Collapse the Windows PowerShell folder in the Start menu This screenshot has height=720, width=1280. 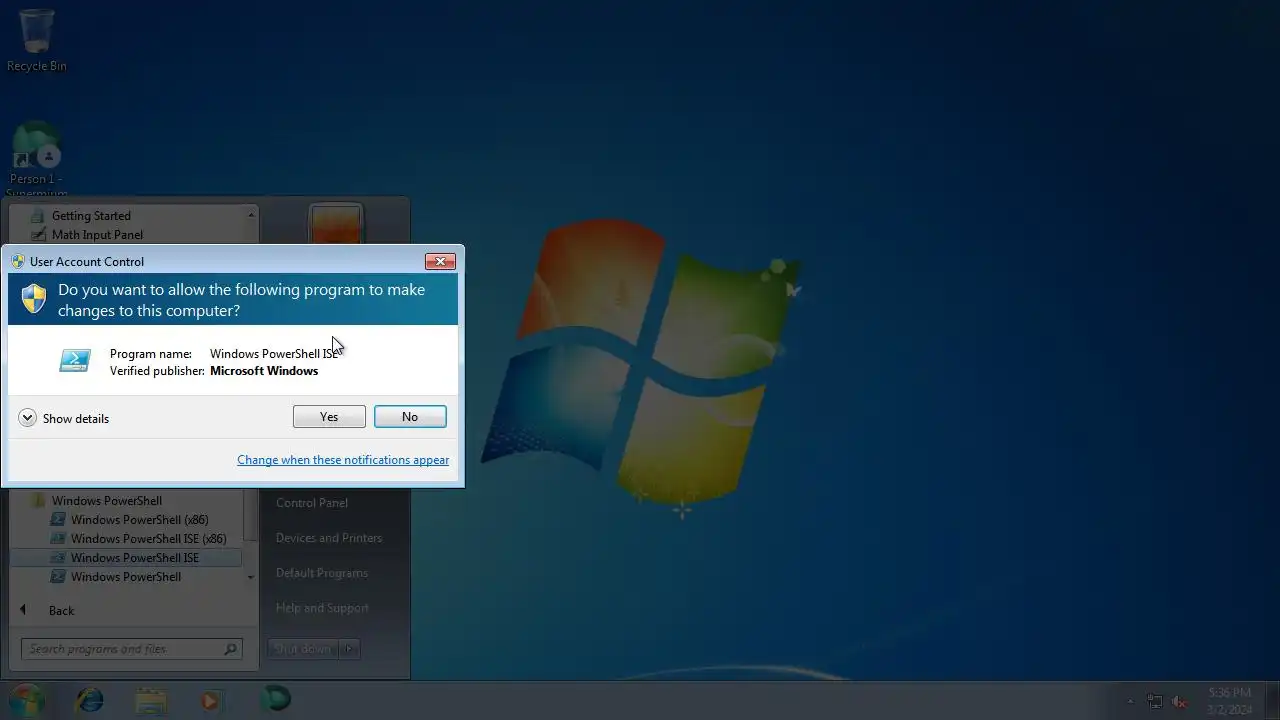[106, 501]
